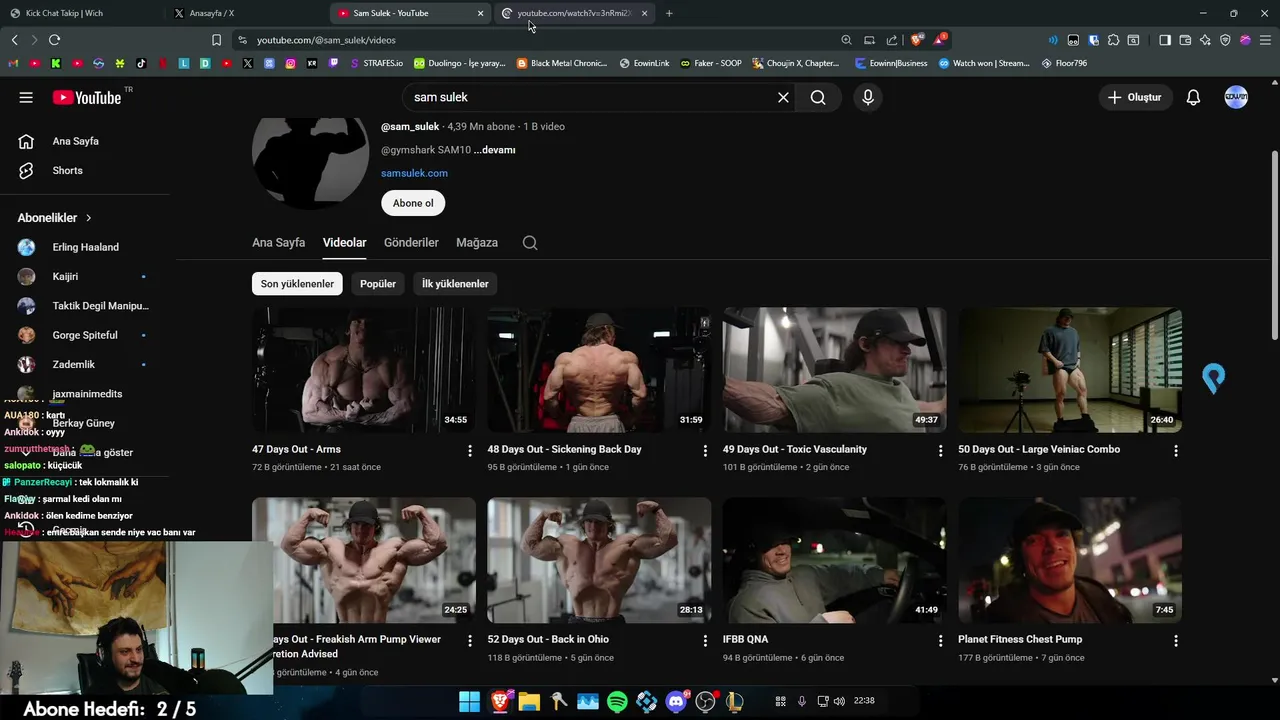Open OBS Studio from the taskbar
The height and width of the screenshot is (720, 1280).
(x=706, y=702)
